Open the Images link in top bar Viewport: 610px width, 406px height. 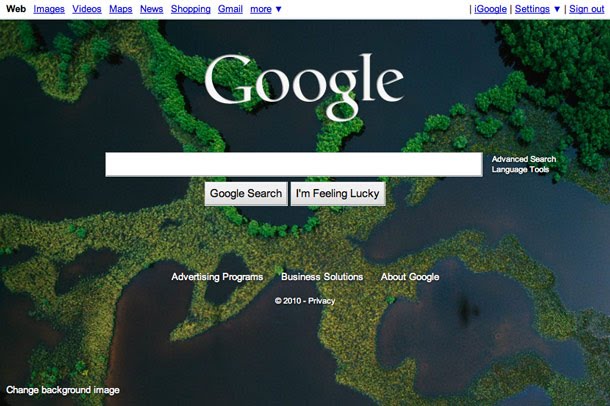(49, 9)
